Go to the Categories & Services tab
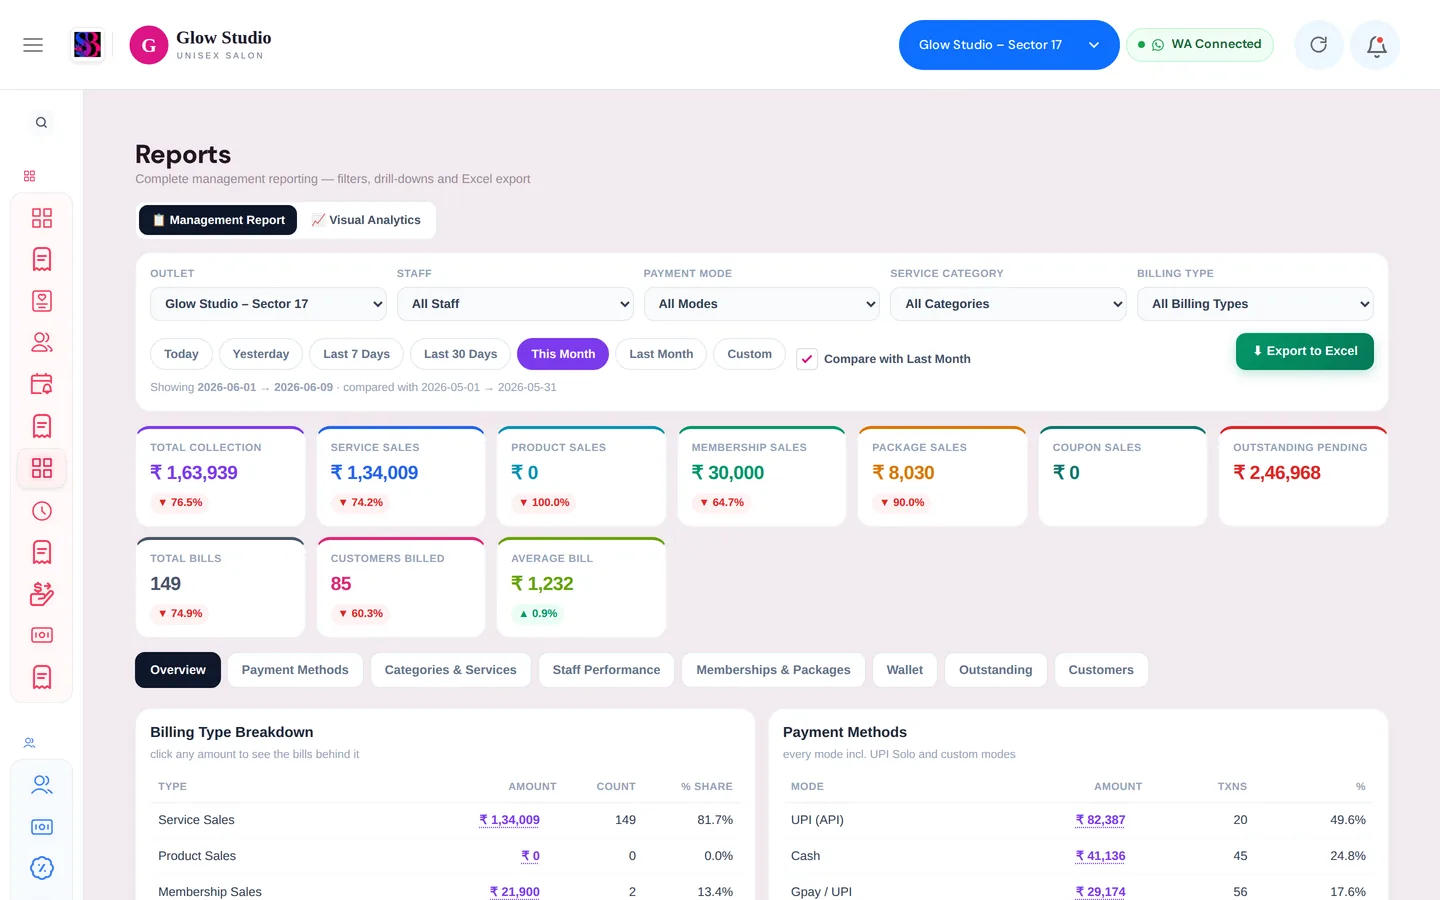Viewport: 1440px width, 900px height. coord(451,670)
